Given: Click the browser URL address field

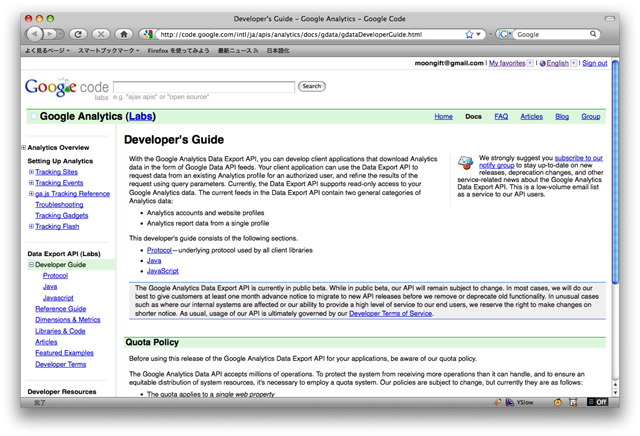Looking at the screenshot, I should point(312,34).
